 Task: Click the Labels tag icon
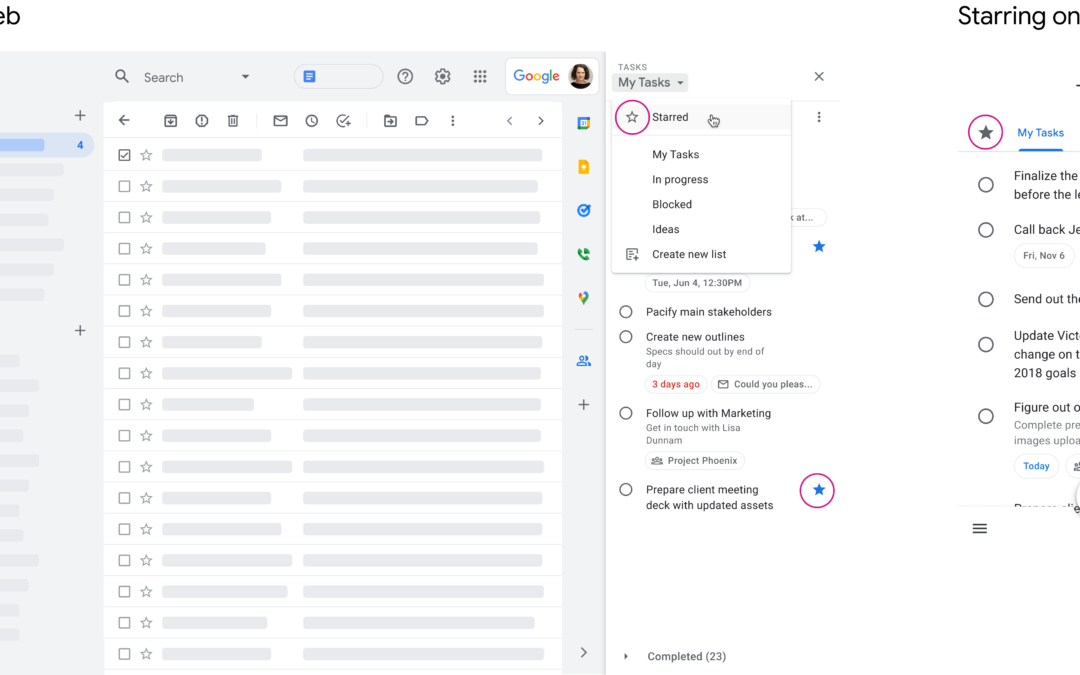point(422,121)
